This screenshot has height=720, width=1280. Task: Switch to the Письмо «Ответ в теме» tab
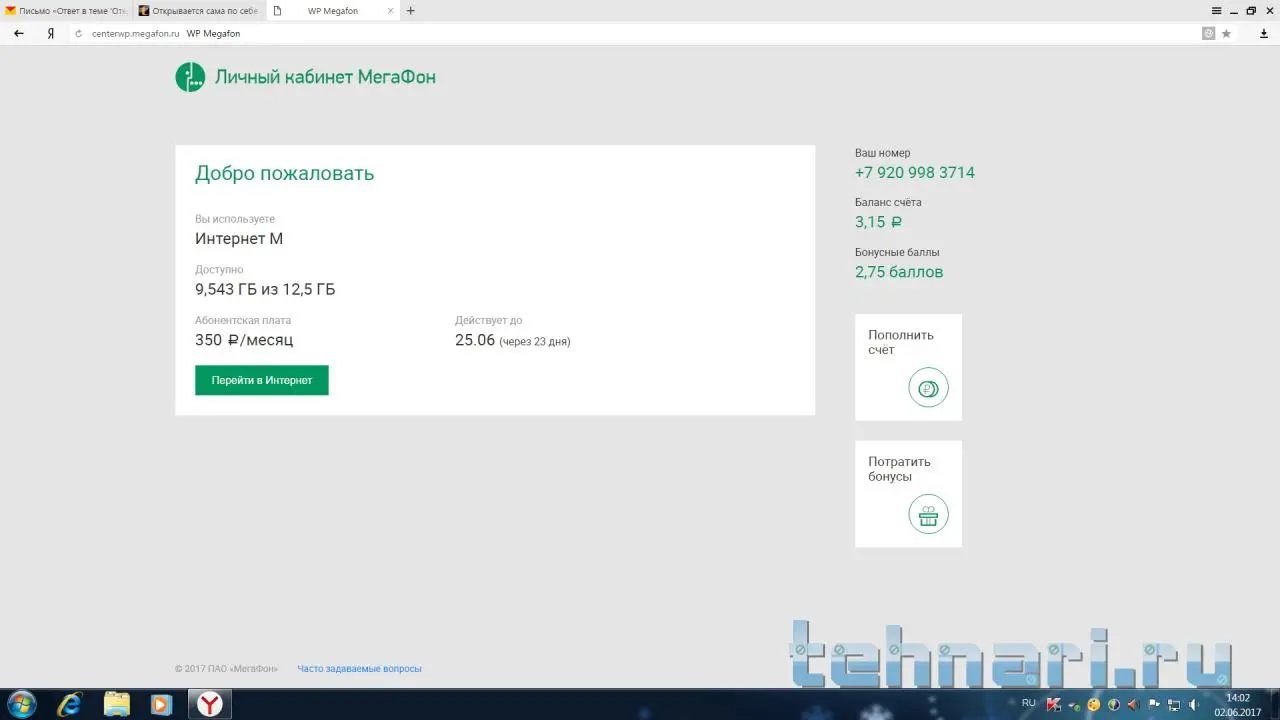click(x=67, y=11)
